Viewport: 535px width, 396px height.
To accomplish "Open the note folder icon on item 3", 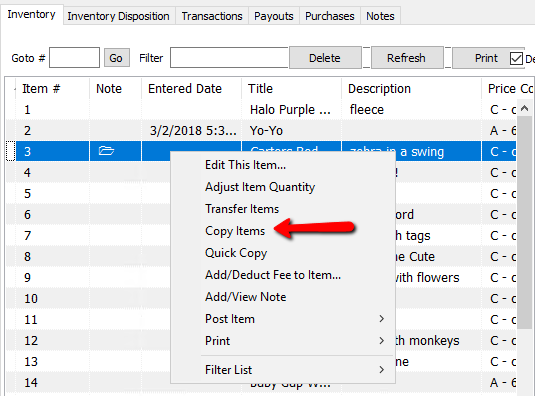I will 106,151.
